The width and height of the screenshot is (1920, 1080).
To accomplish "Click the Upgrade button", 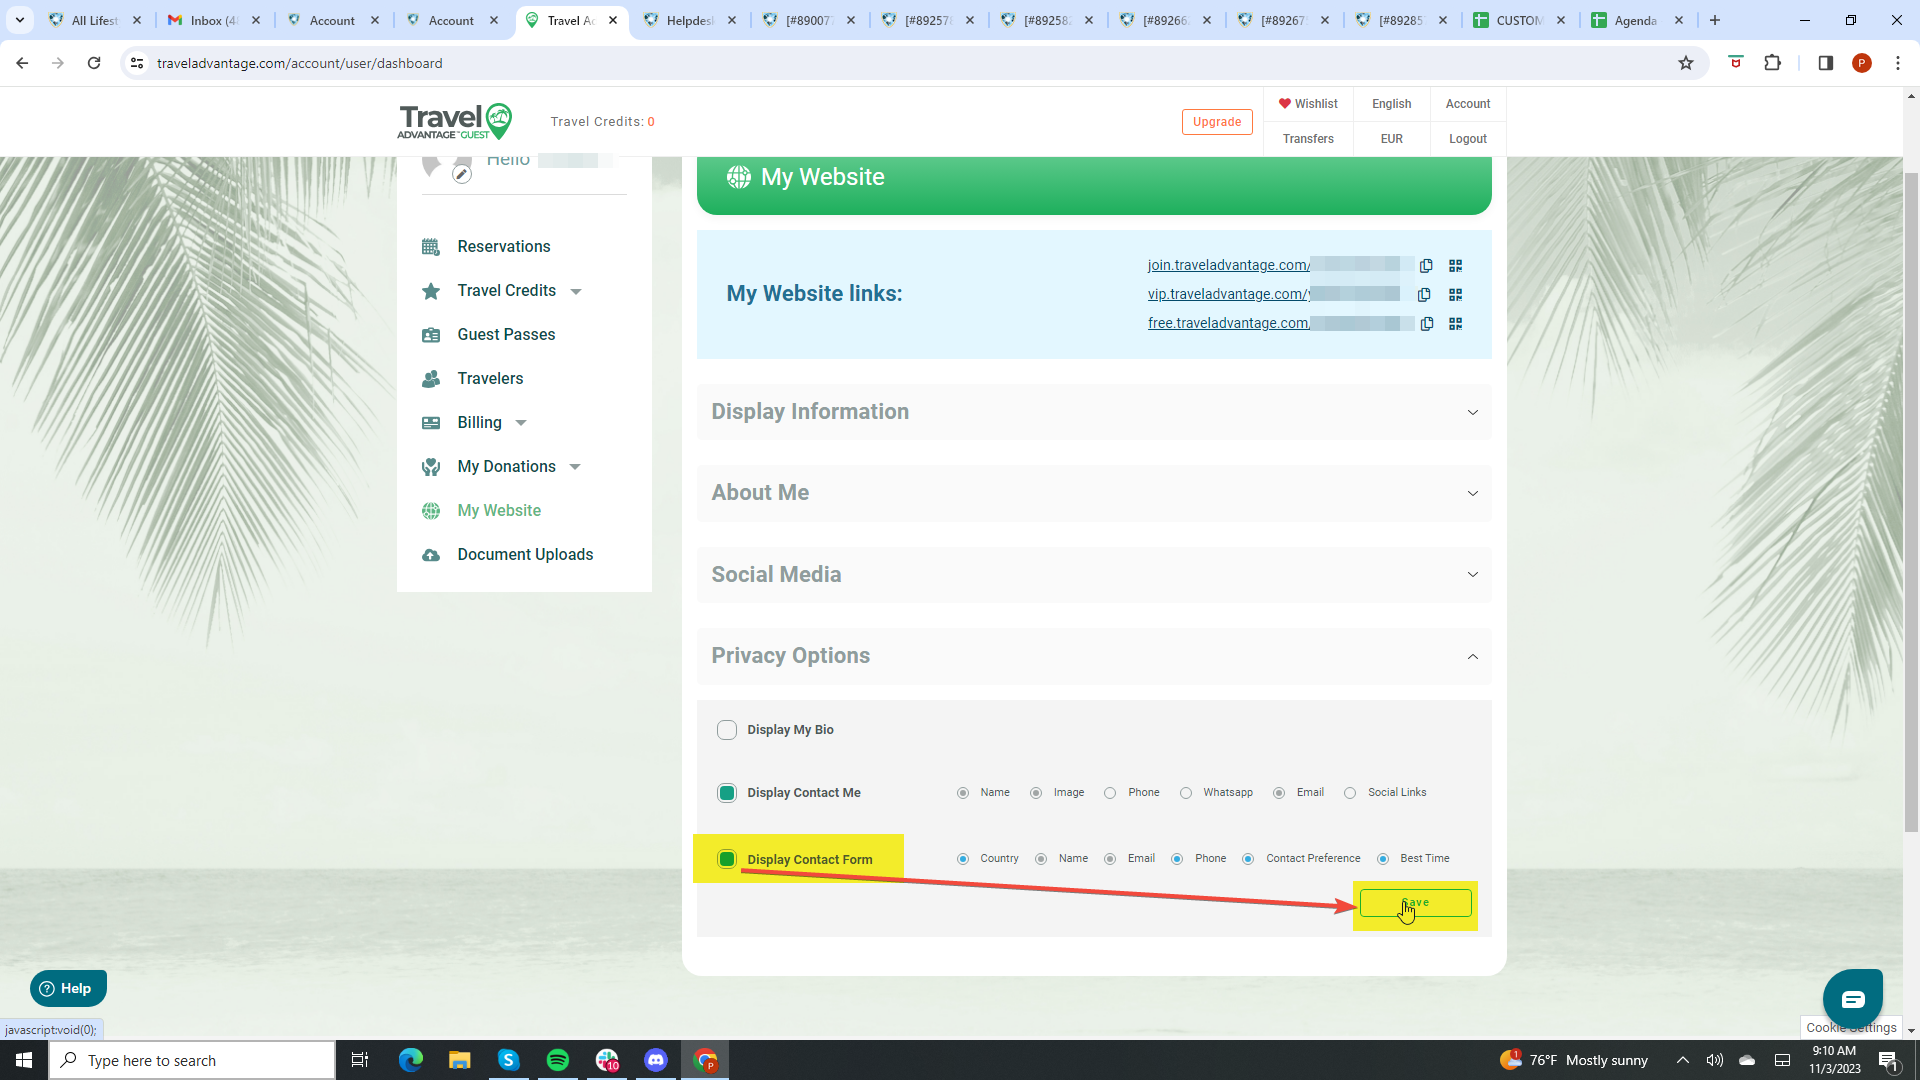I will [1216, 122].
